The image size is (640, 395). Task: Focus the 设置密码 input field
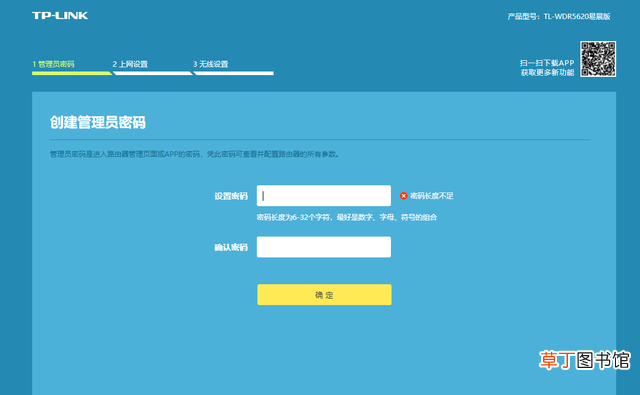(324, 196)
